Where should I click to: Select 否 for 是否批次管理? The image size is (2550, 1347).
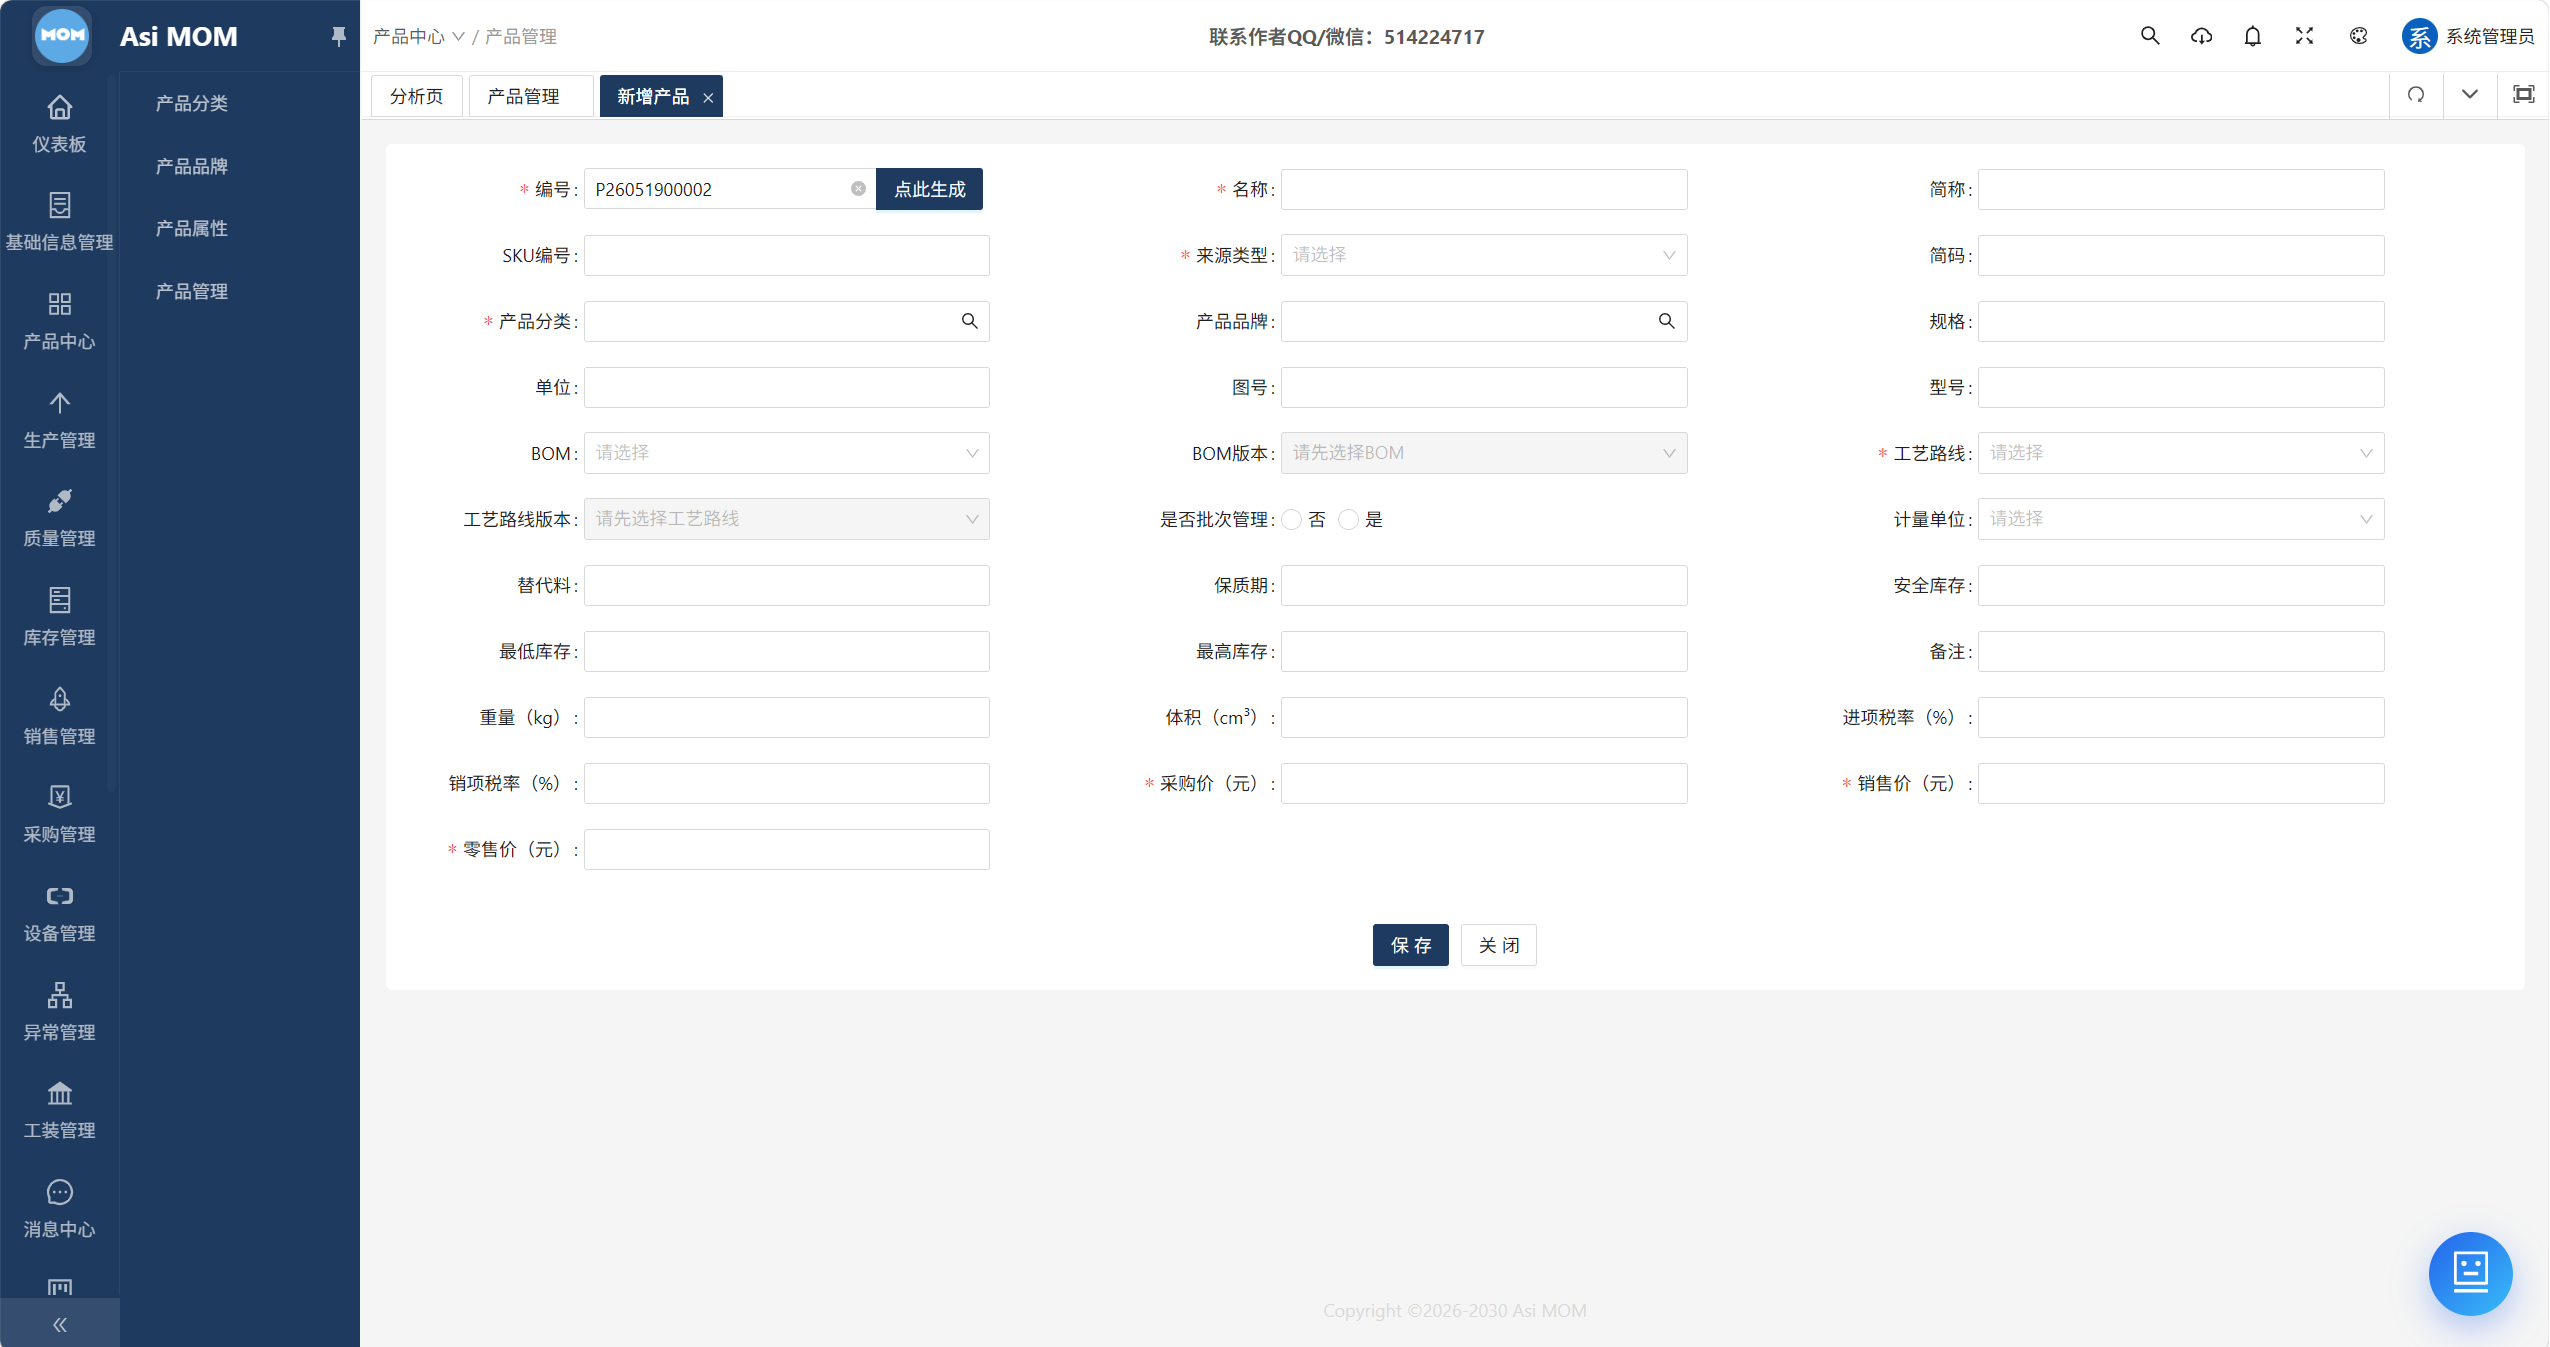(x=1291, y=519)
